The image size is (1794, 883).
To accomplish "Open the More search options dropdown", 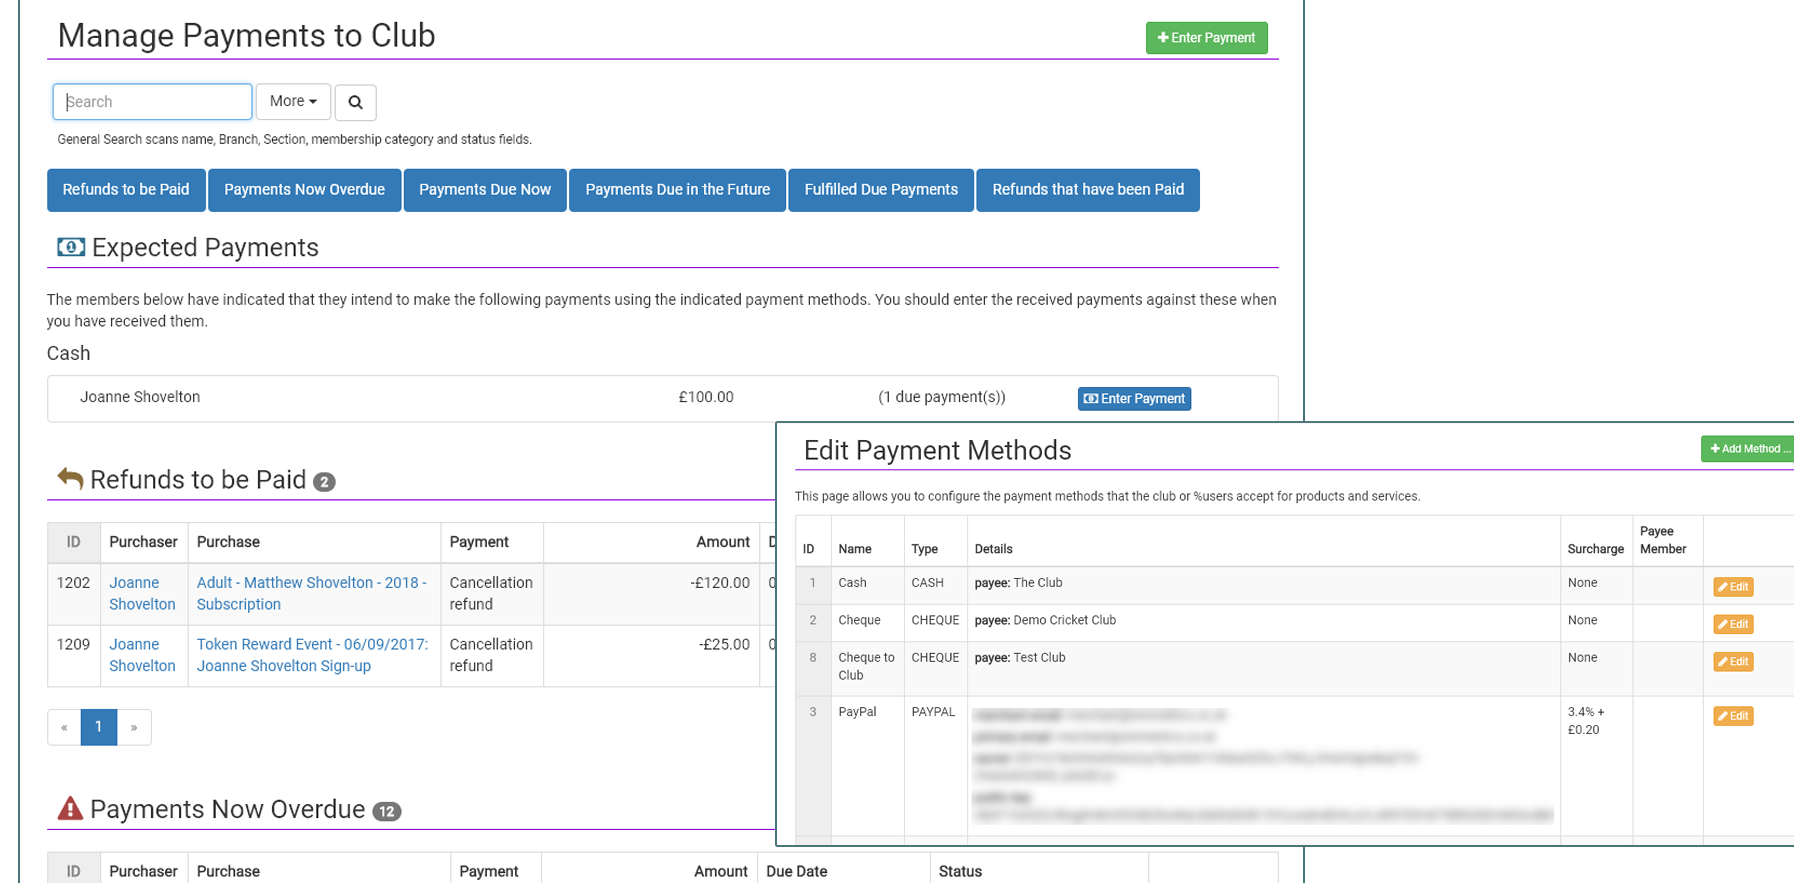I will pos(293,102).
